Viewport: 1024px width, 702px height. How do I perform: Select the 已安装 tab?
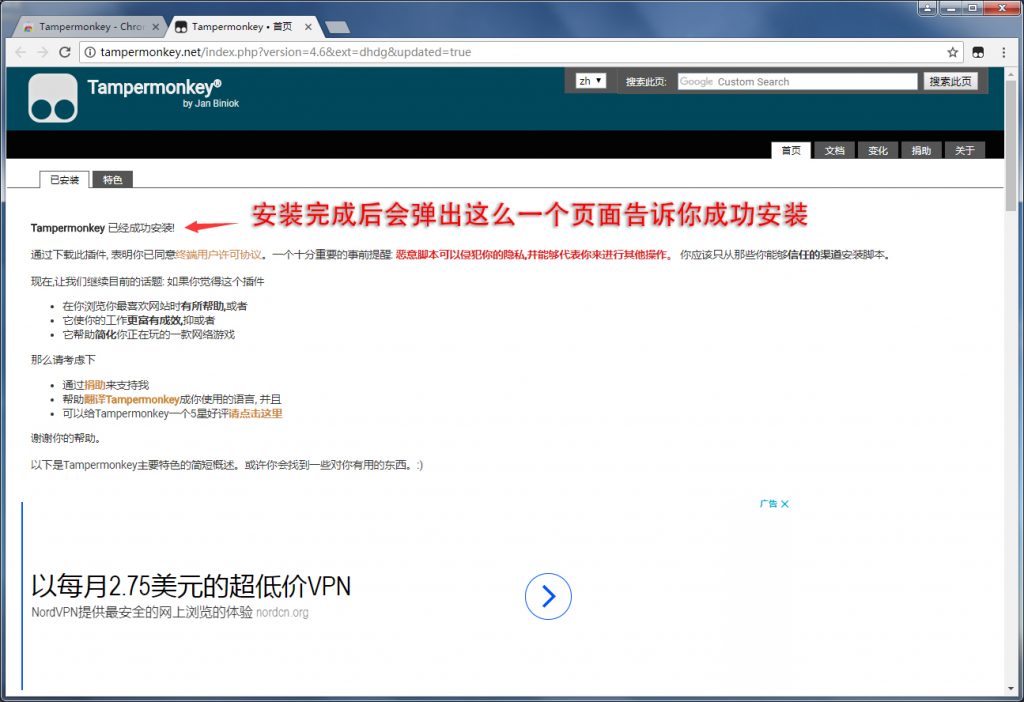tap(64, 179)
